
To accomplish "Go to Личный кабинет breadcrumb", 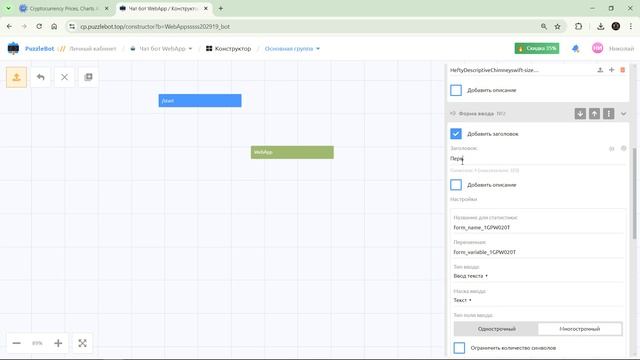I will tap(93, 49).
